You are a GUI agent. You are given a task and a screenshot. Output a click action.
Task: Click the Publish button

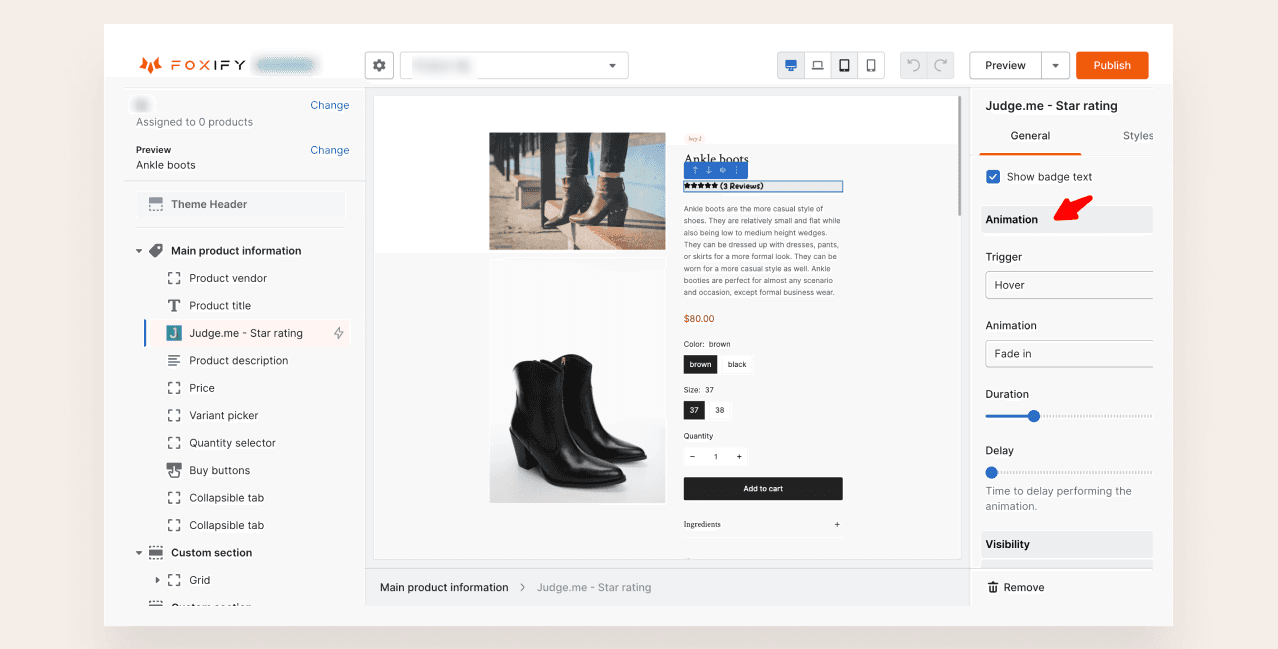(x=1111, y=66)
